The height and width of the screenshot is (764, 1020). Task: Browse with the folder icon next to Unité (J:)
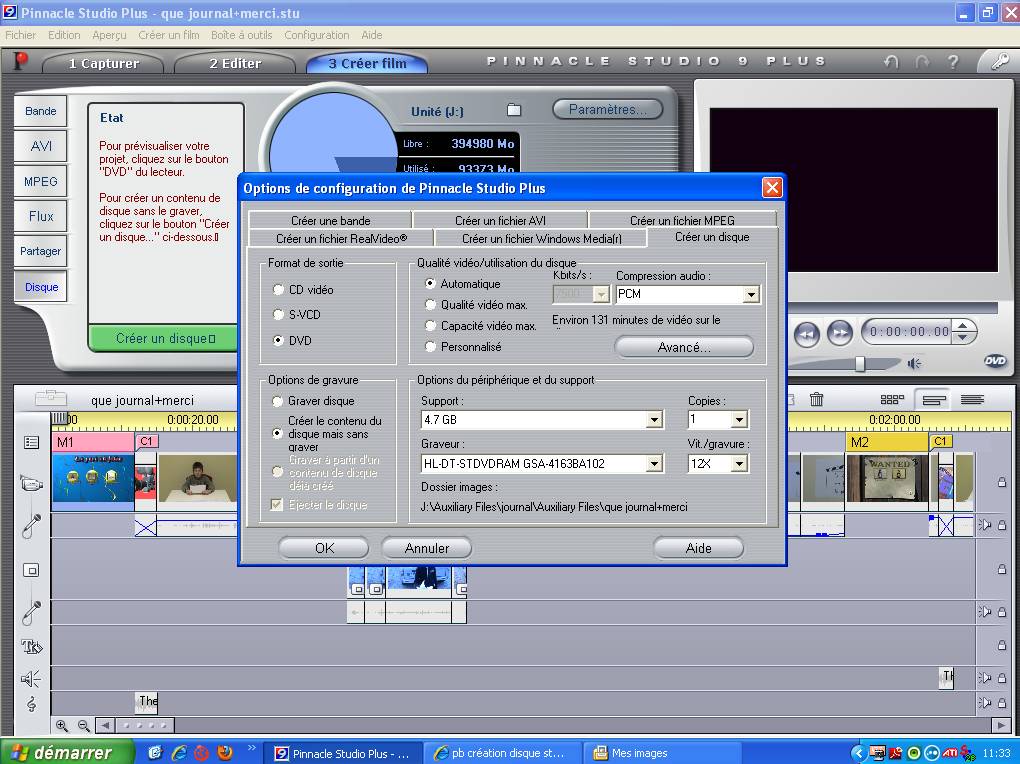514,110
